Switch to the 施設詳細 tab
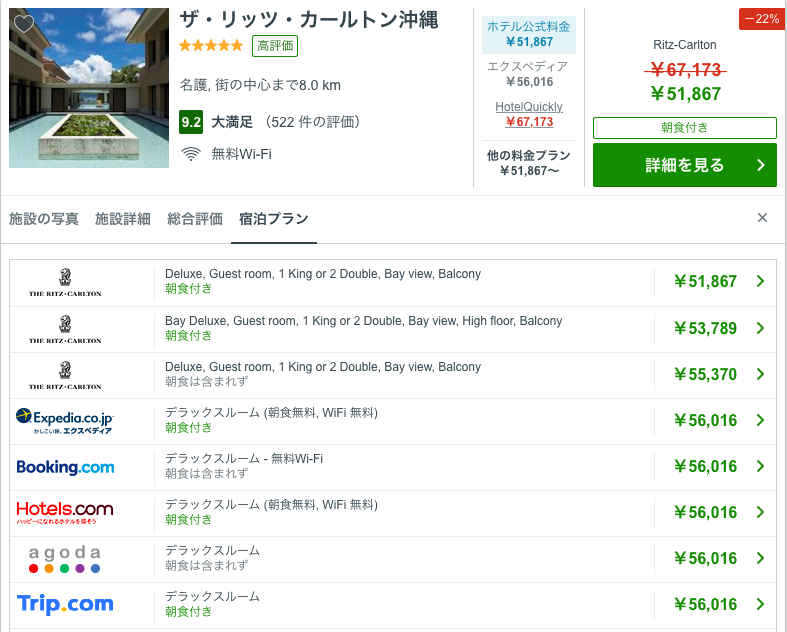 coord(123,219)
